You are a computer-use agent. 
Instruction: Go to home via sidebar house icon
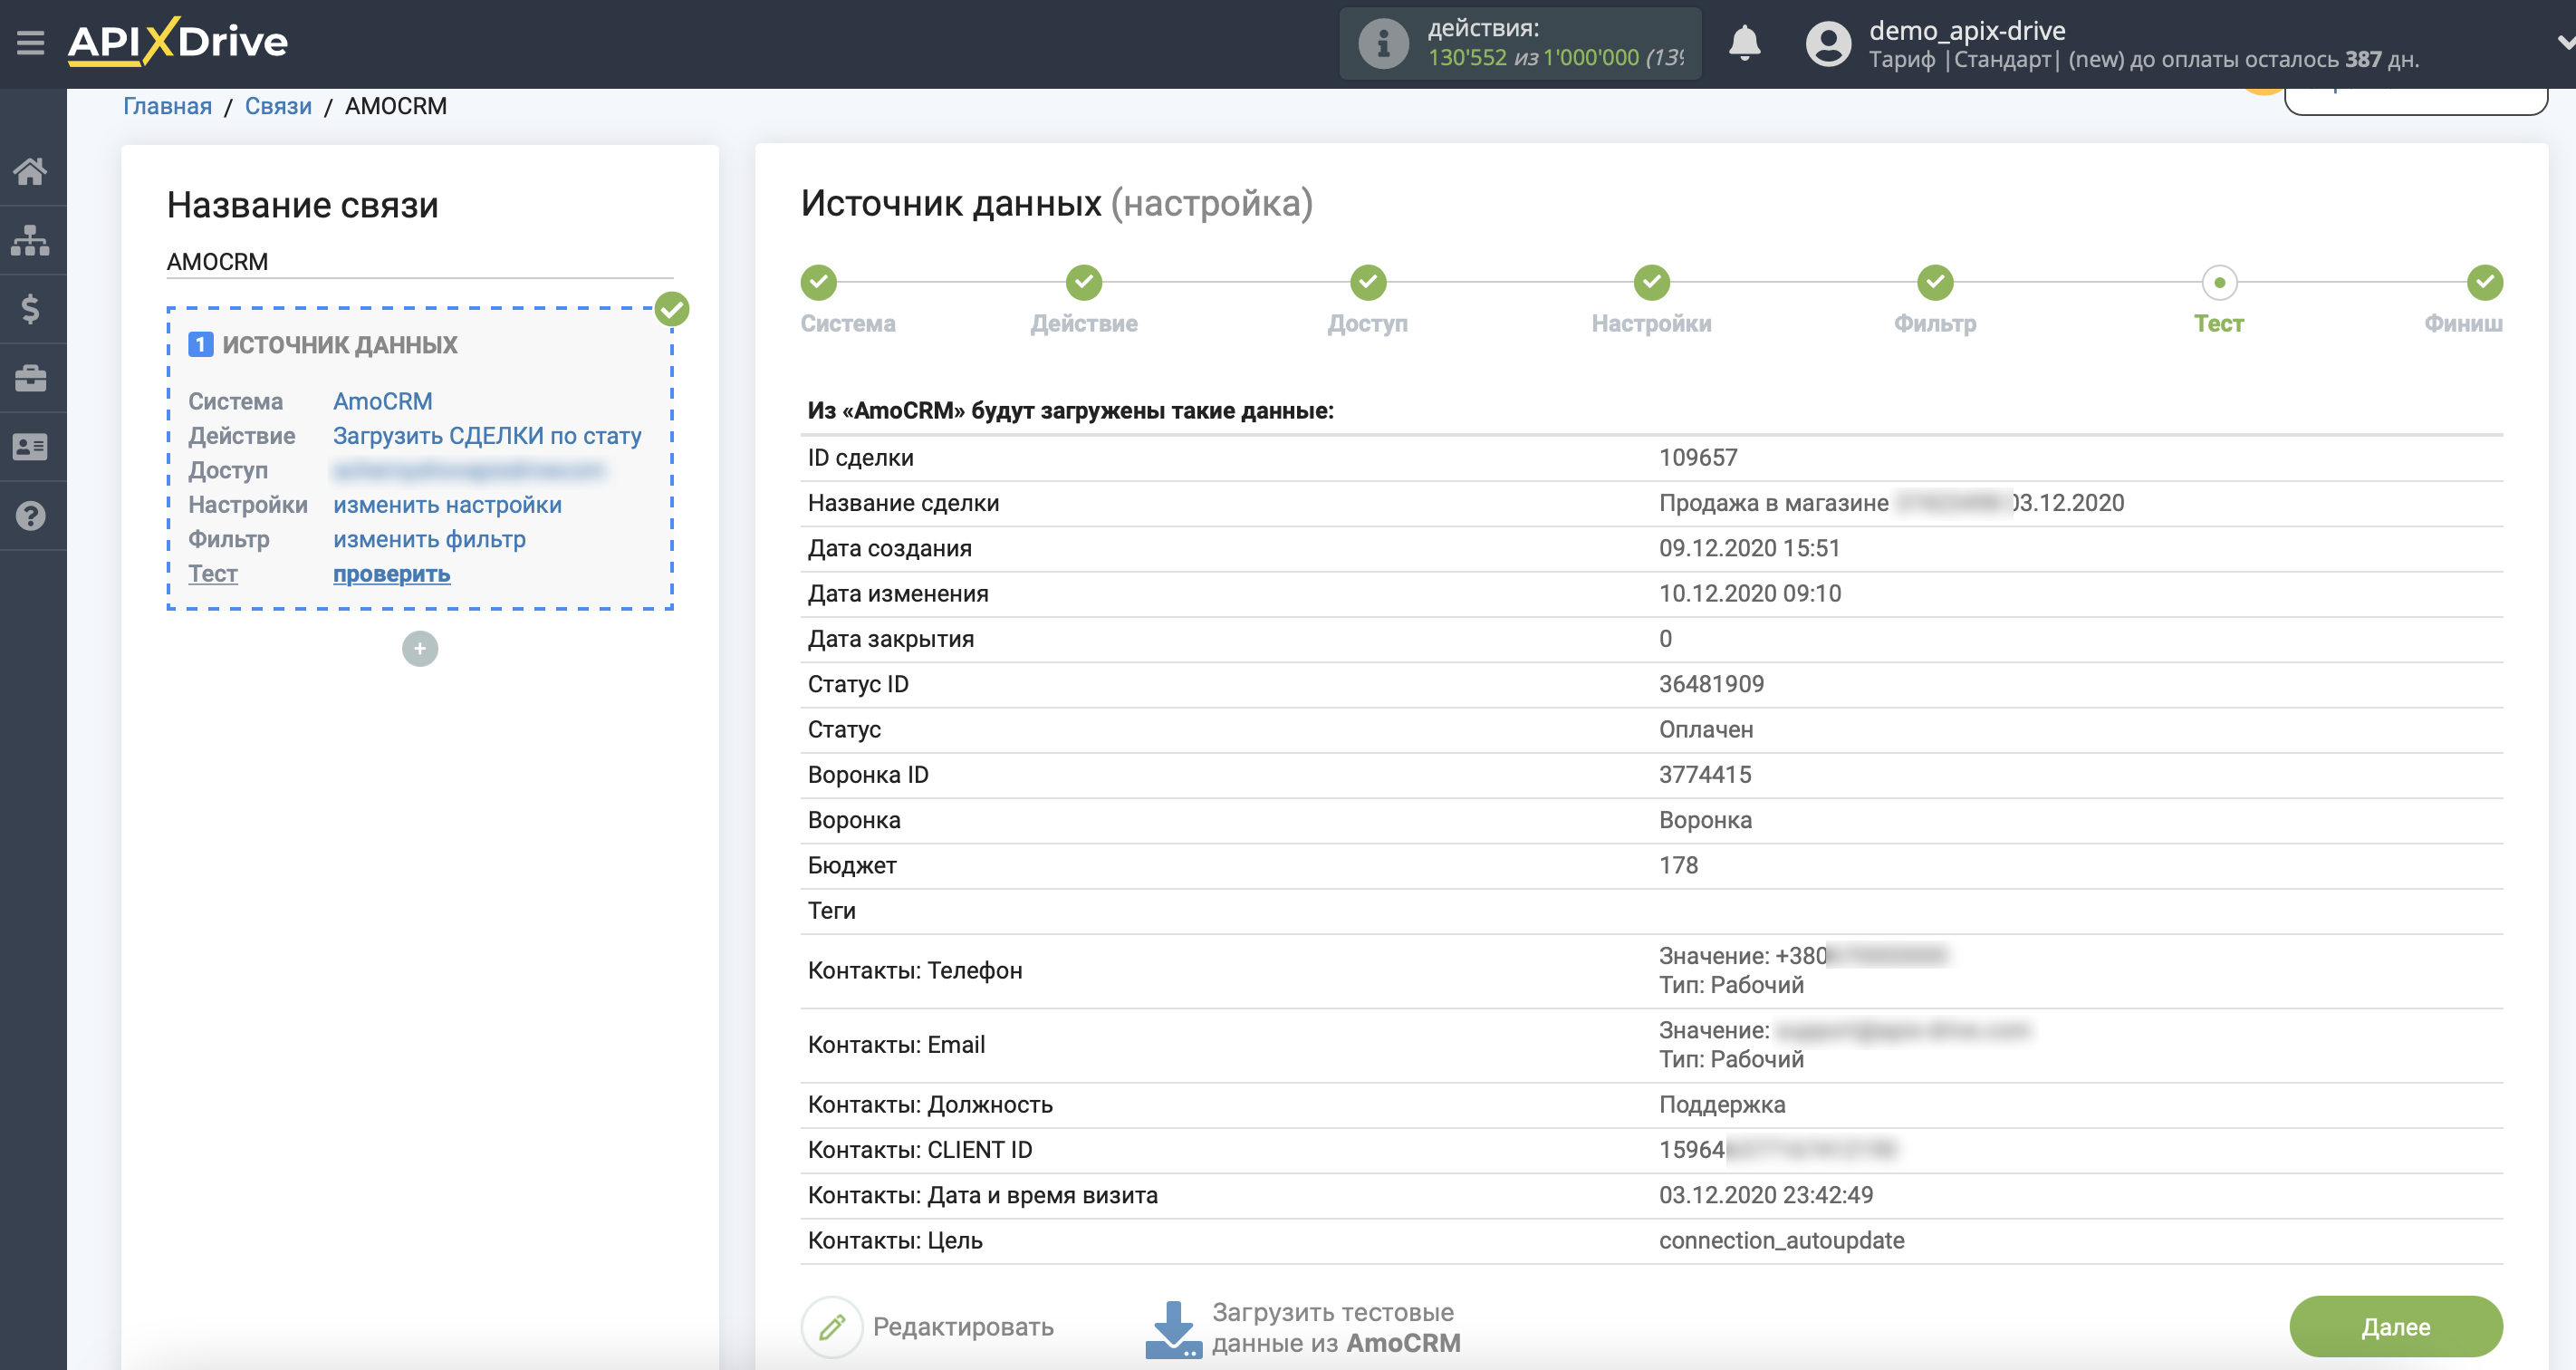[x=31, y=171]
